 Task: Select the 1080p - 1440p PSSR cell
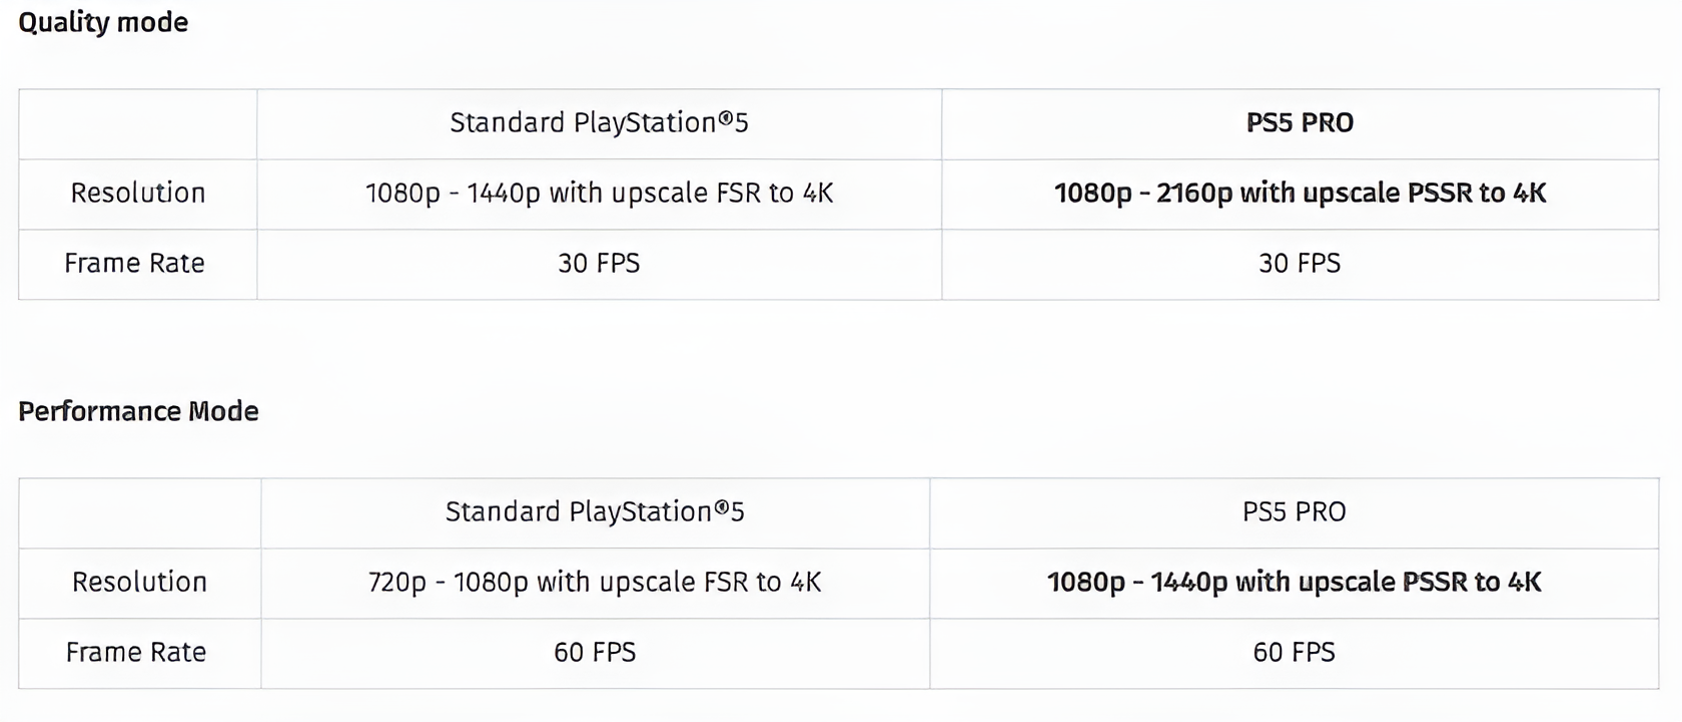pos(1294,582)
